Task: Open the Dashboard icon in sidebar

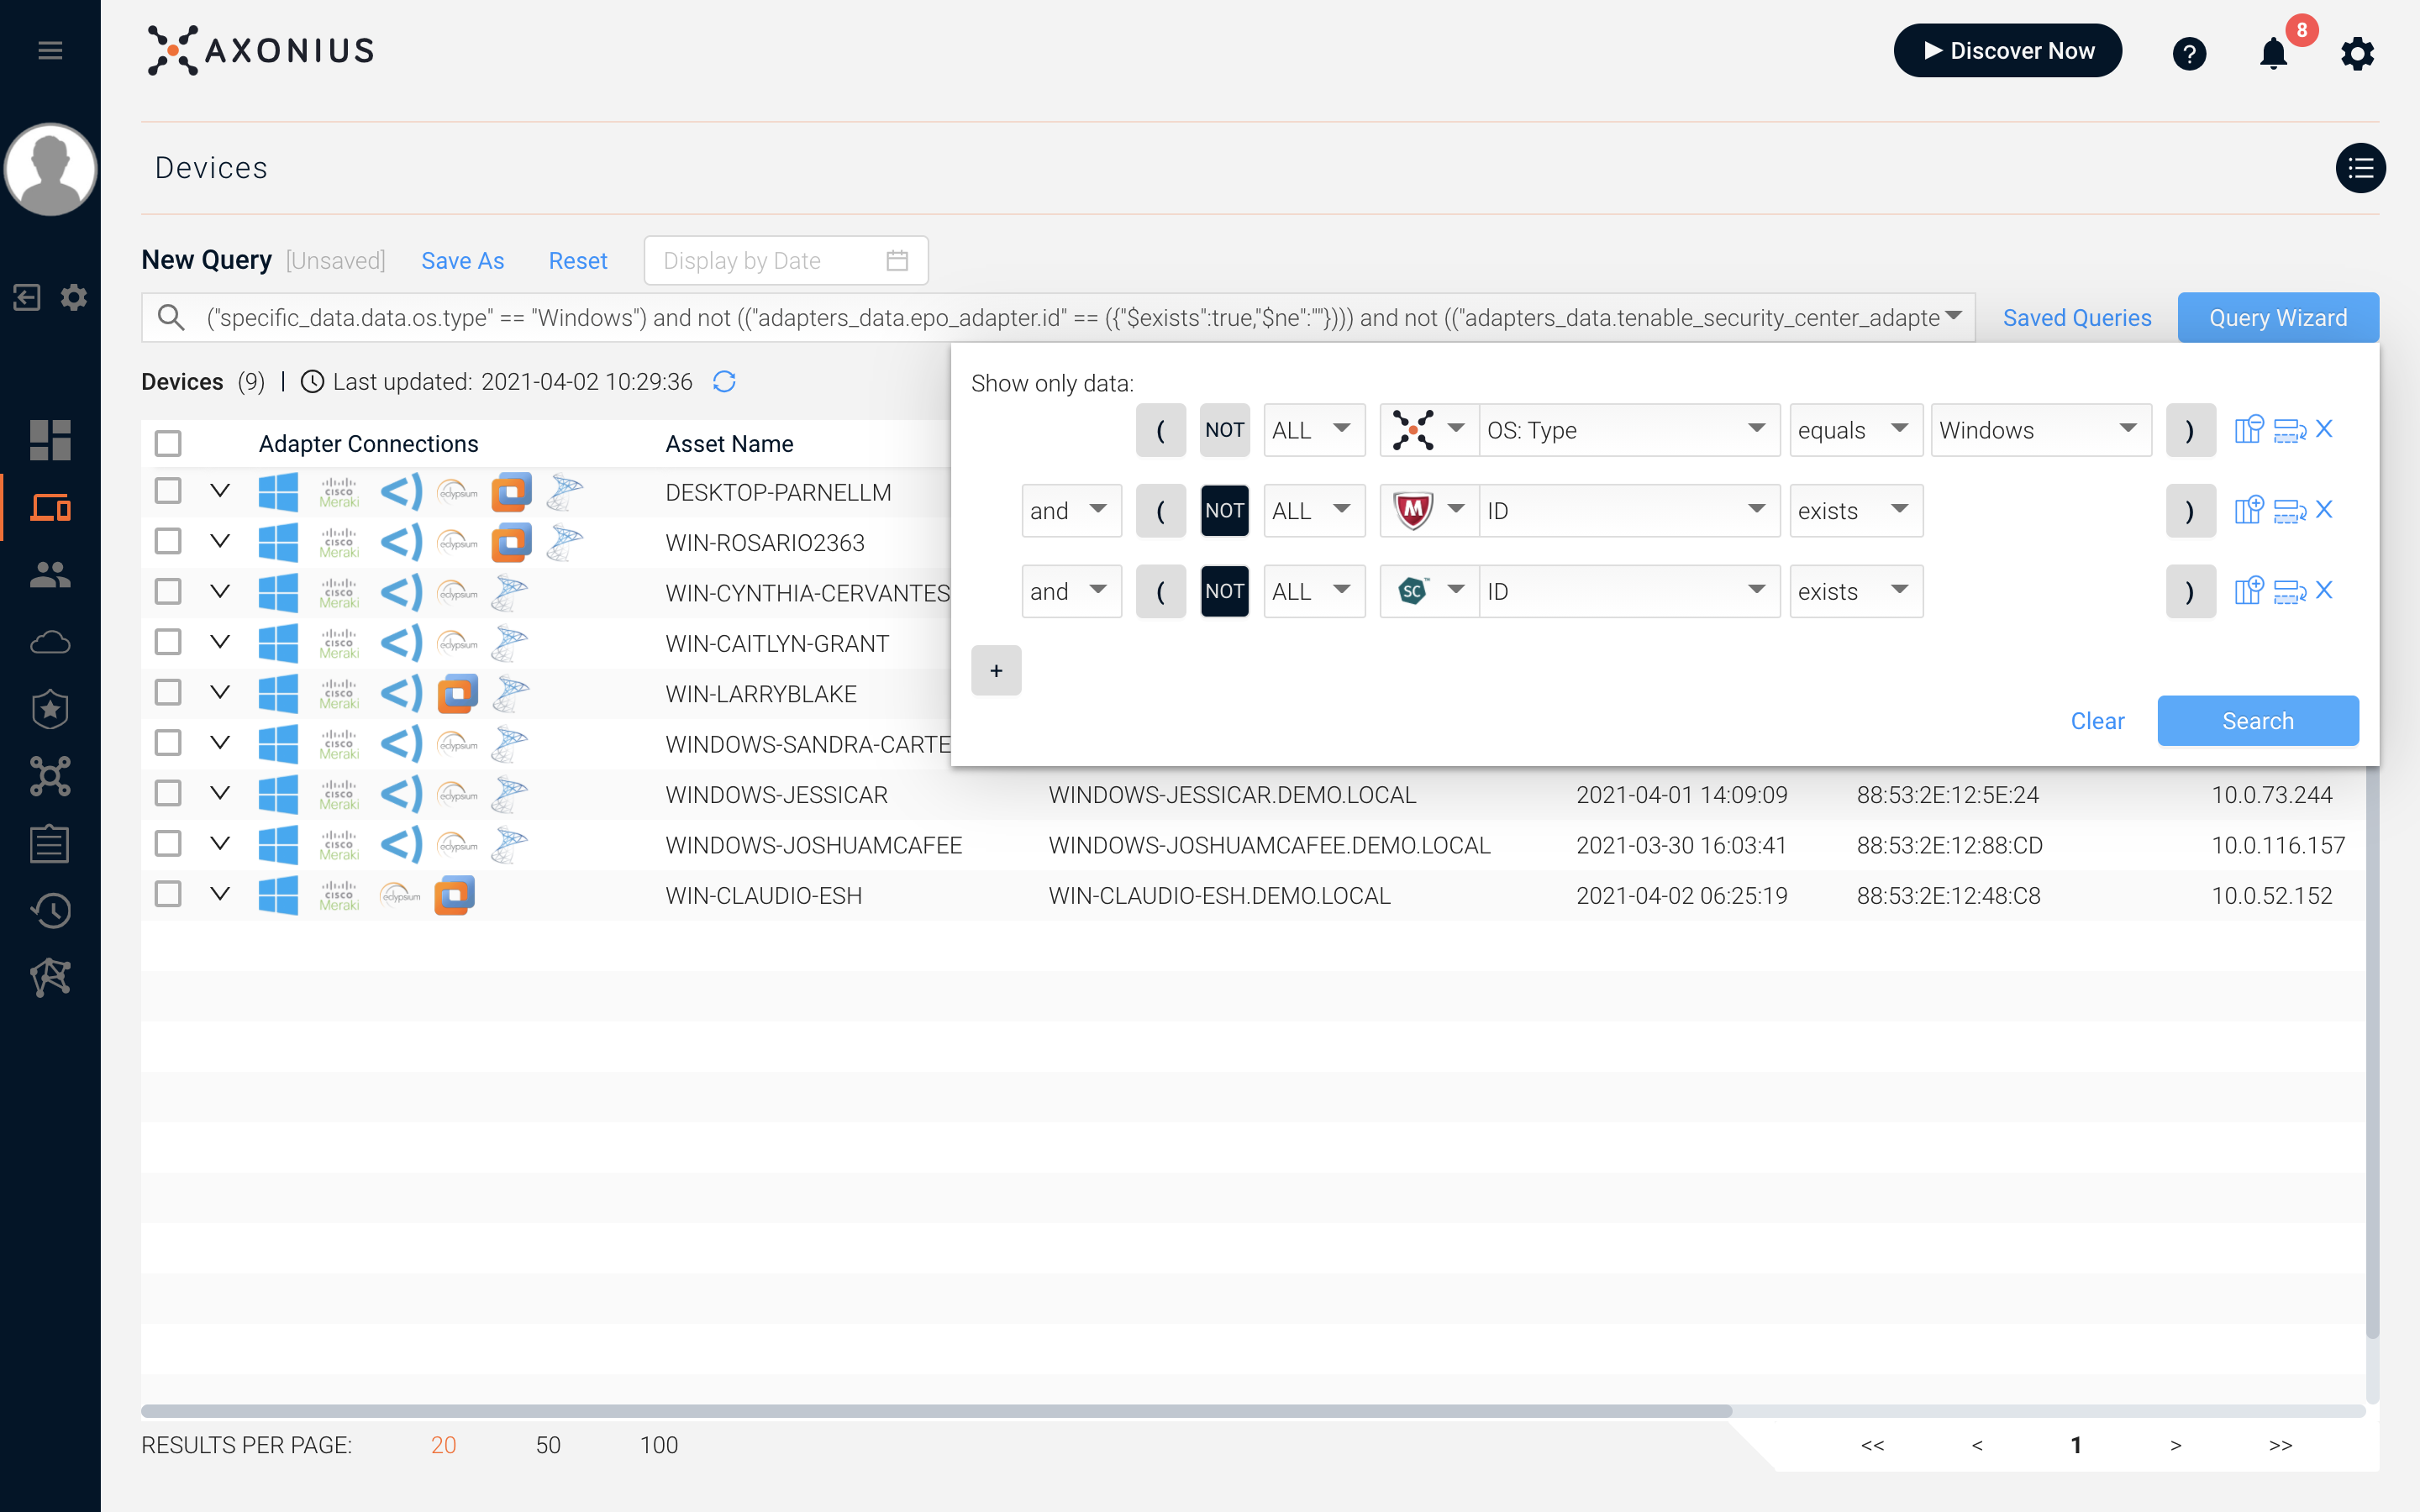Action: tap(50, 440)
